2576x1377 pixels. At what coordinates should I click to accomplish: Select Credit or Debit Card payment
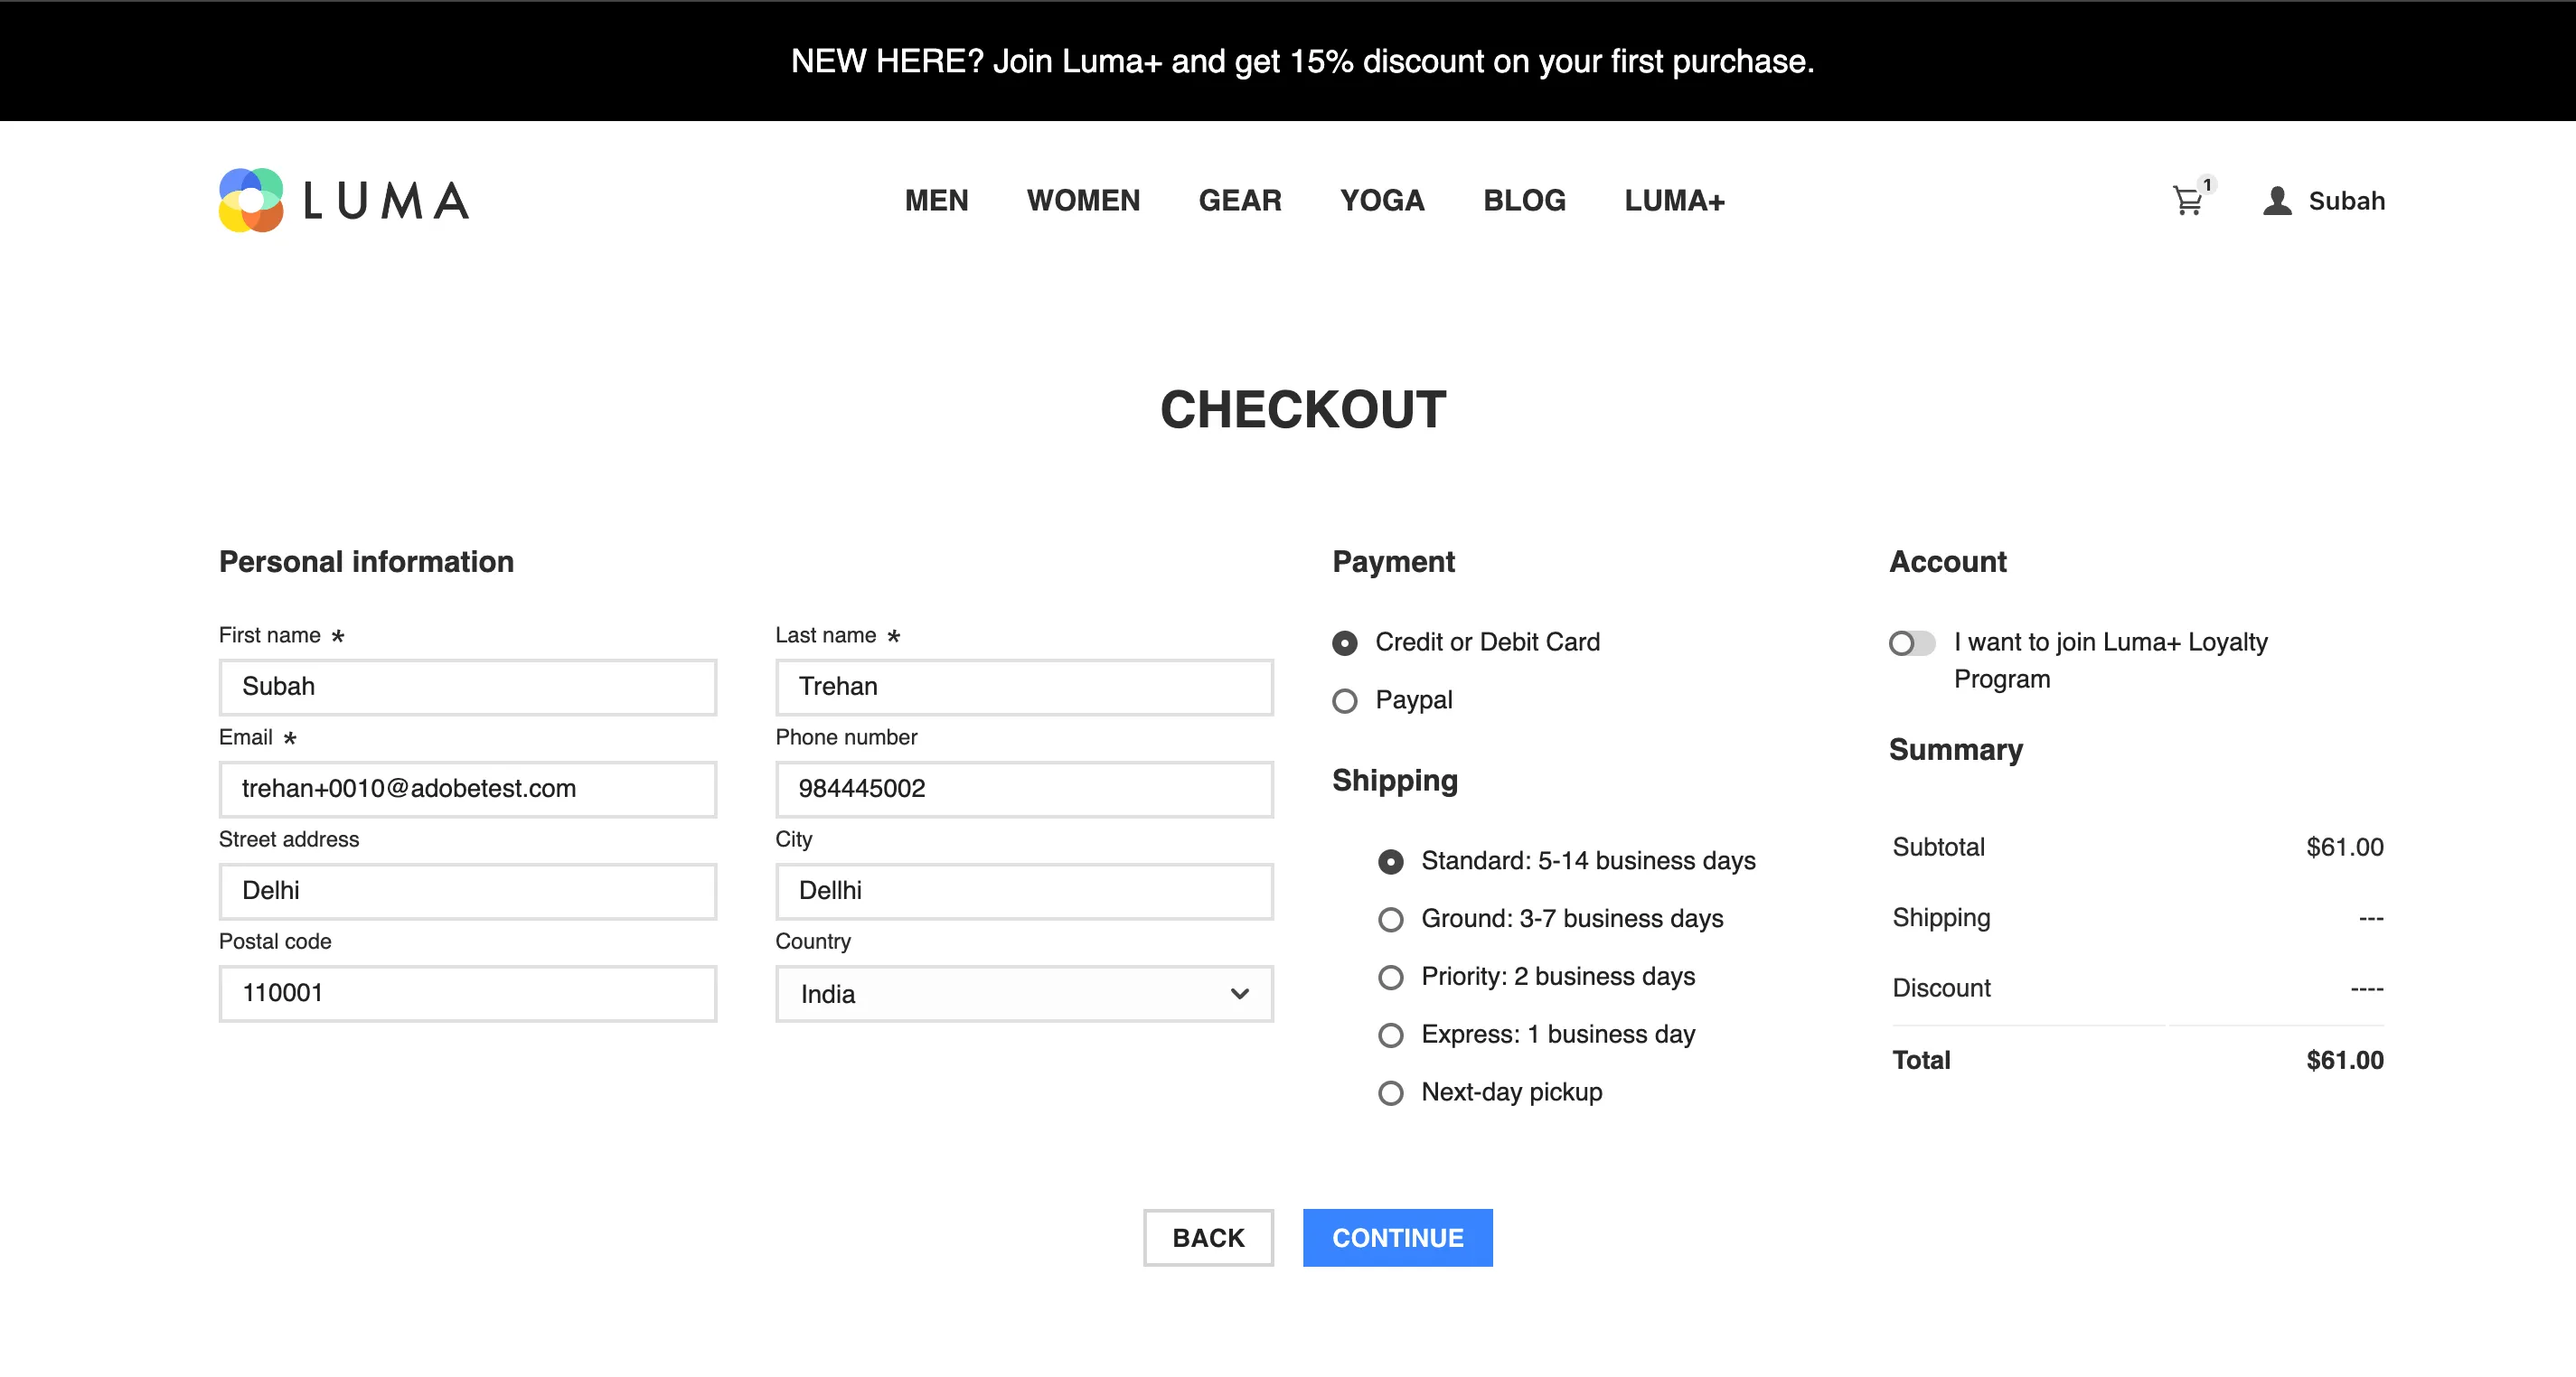tap(1345, 643)
